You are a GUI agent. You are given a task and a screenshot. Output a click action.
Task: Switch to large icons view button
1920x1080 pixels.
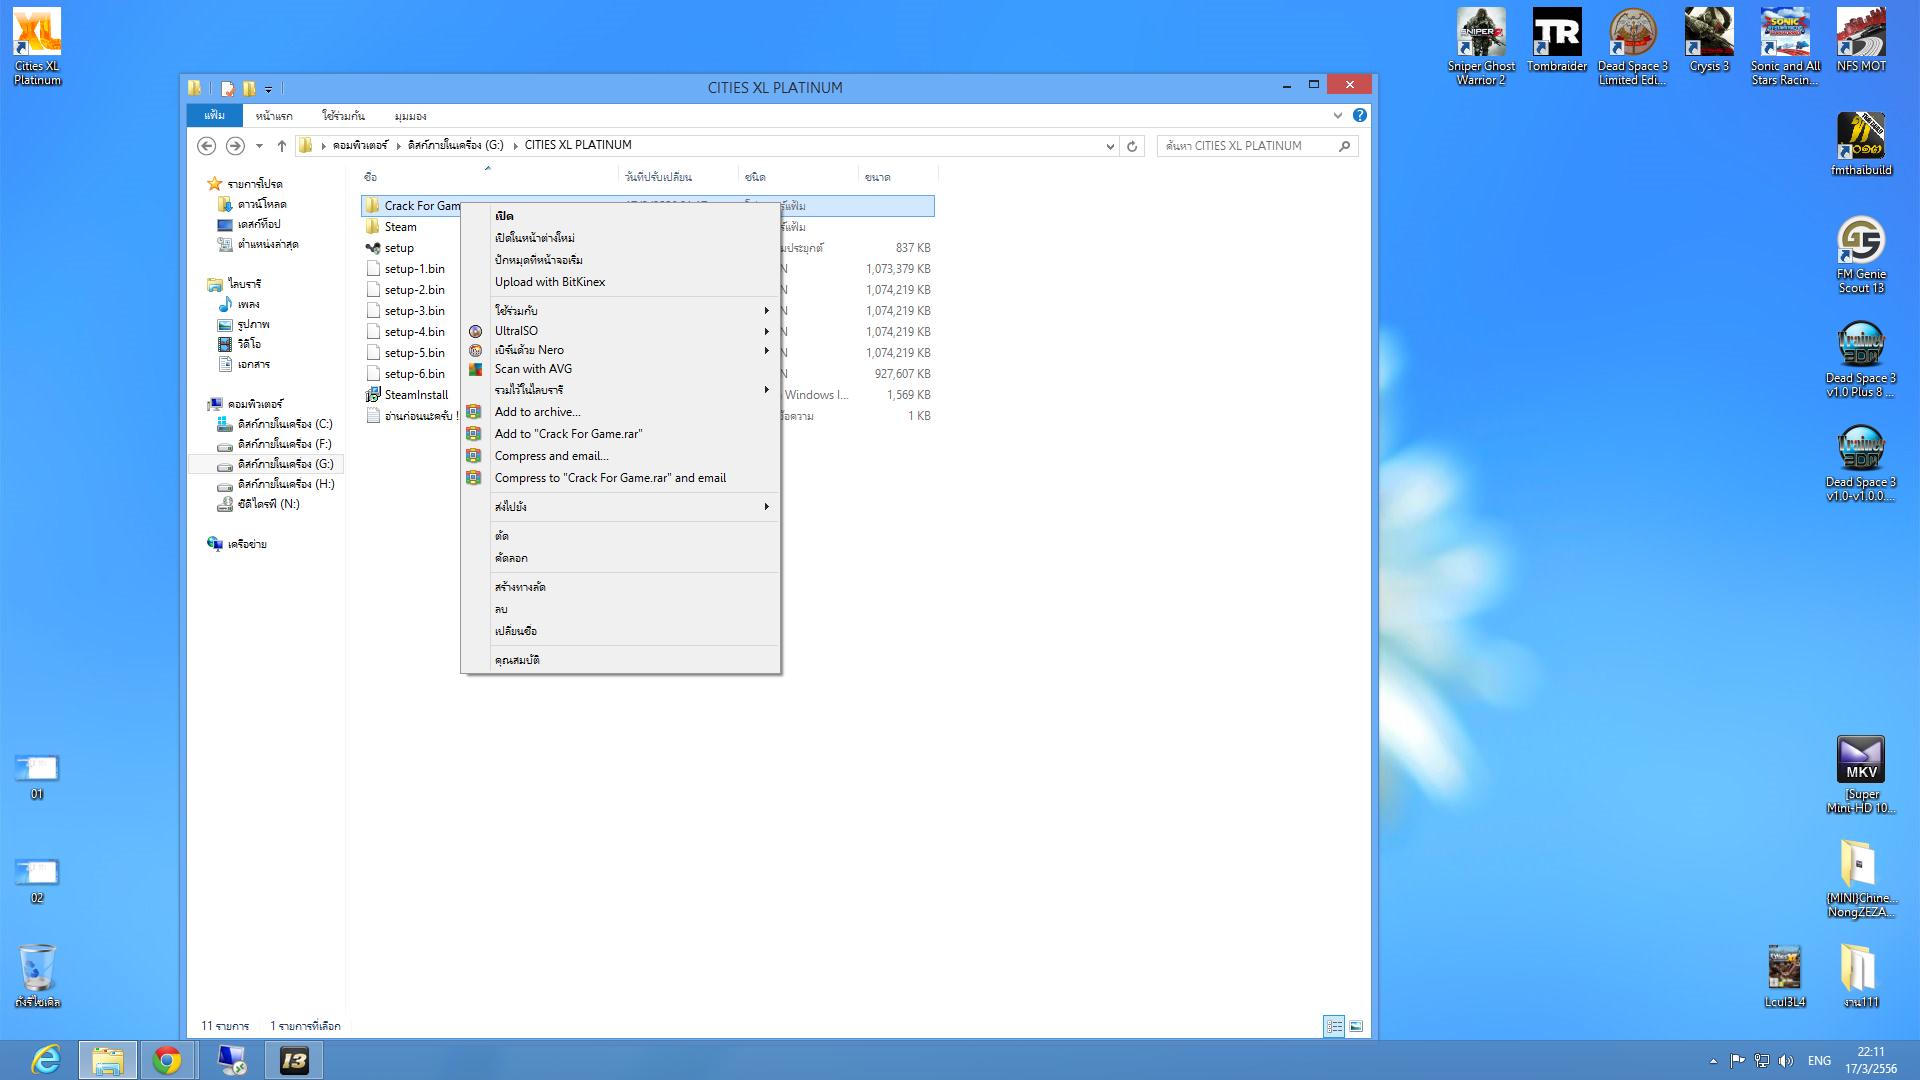click(x=1356, y=1026)
